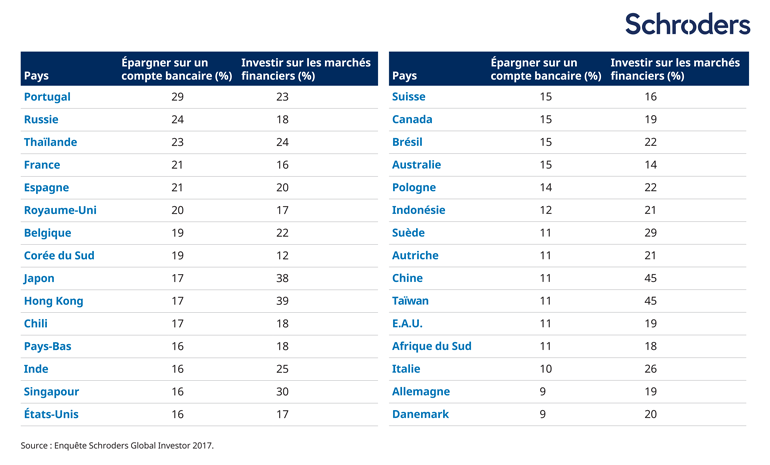Click the Allemagne country name
Viewport: 770px width, 465px height.
[421, 392]
